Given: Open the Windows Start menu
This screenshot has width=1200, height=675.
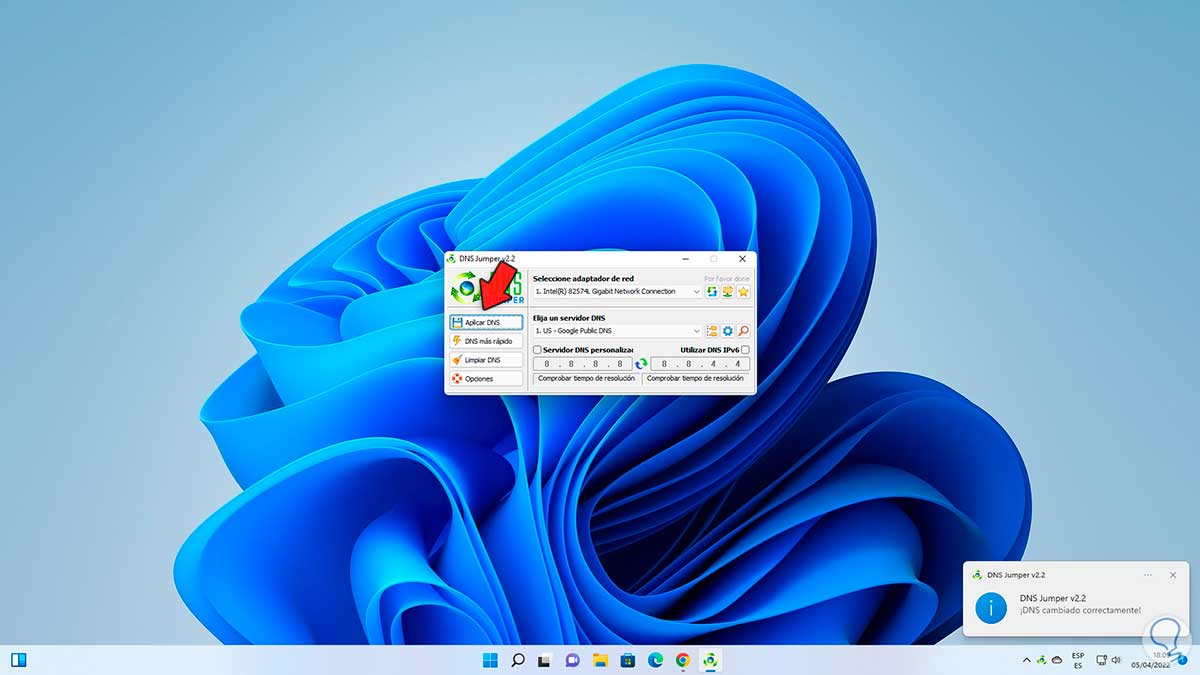Looking at the screenshot, I should tap(490, 660).
